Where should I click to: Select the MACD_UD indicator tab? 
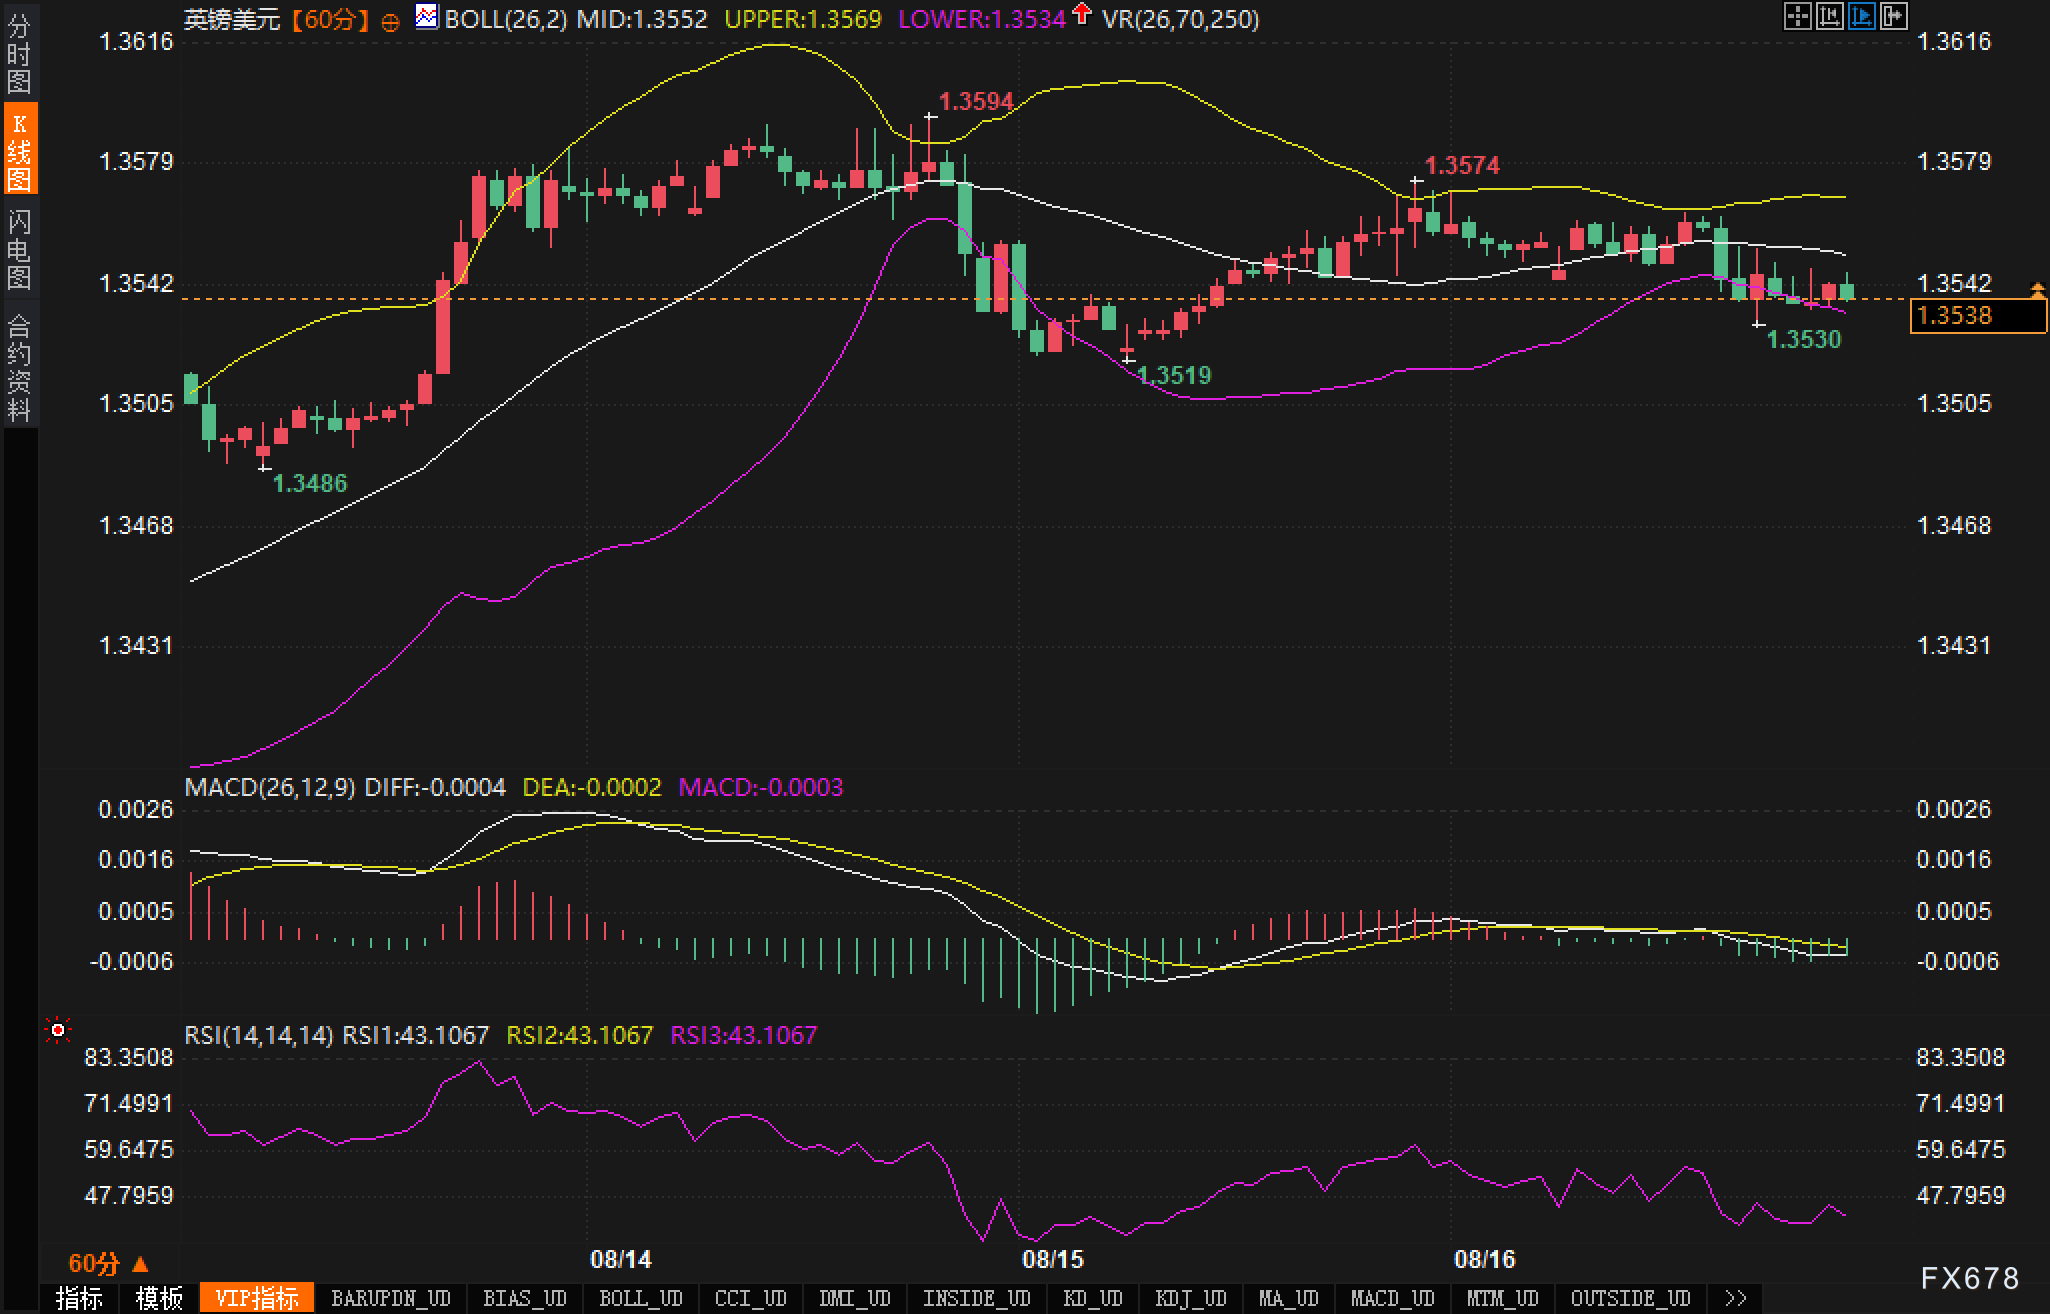[x=1392, y=1298]
